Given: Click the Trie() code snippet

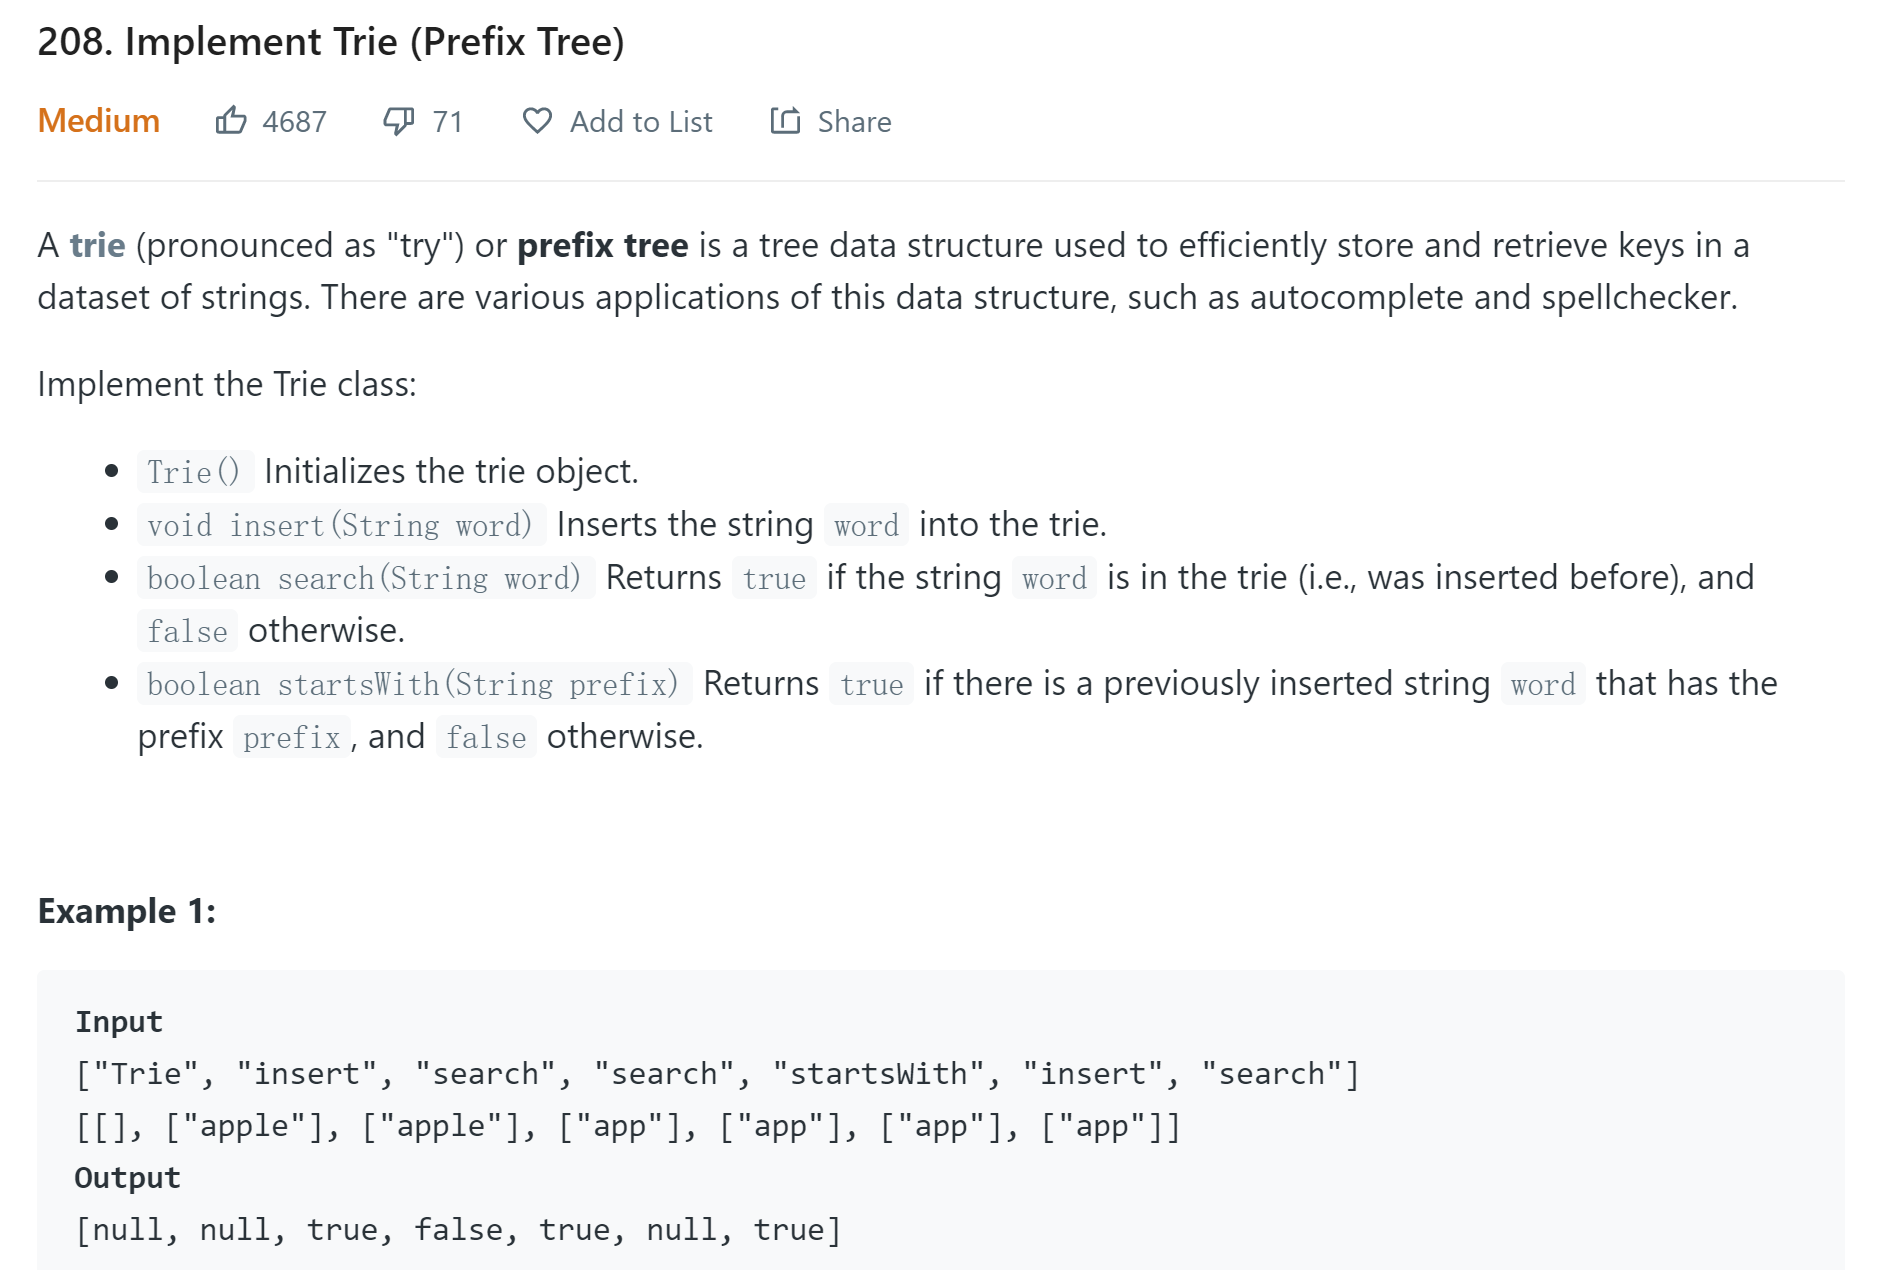Looking at the screenshot, I should click(x=194, y=472).
